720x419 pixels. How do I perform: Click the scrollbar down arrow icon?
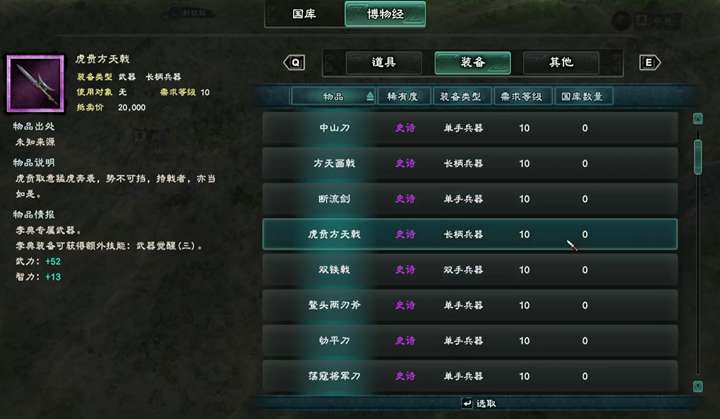[x=698, y=386]
